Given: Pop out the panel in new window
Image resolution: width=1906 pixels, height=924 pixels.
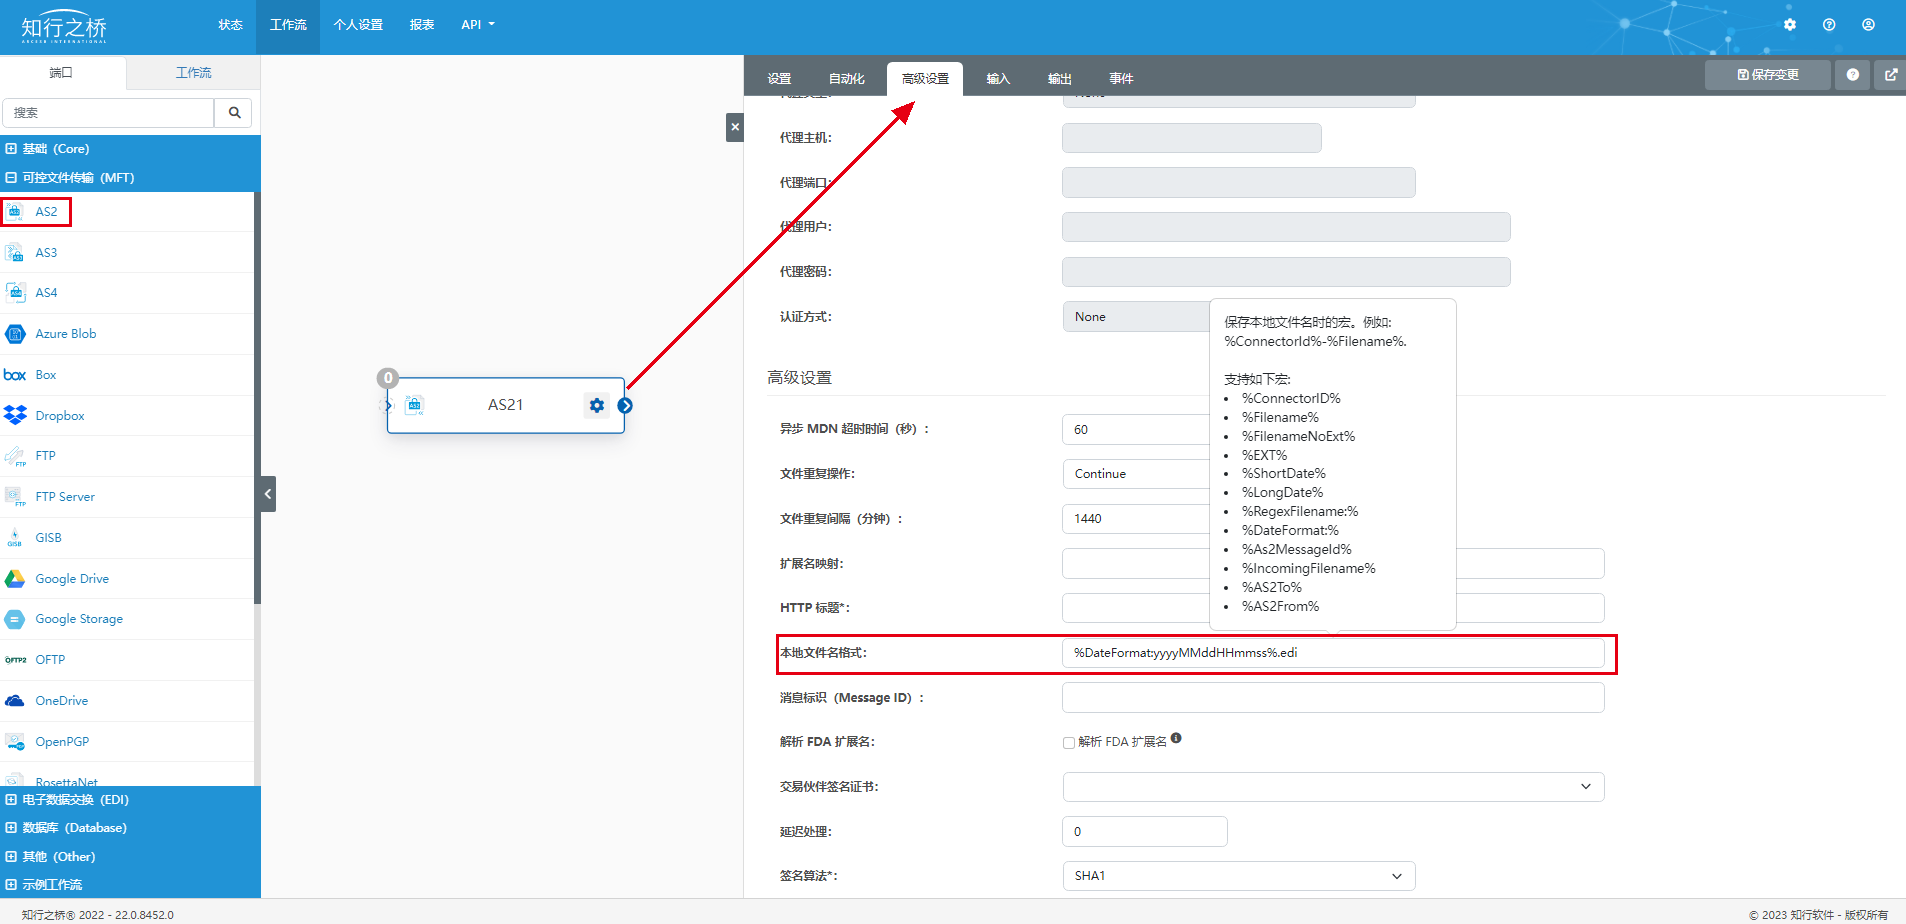Looking at the screenshot, I should [1890, 75].
